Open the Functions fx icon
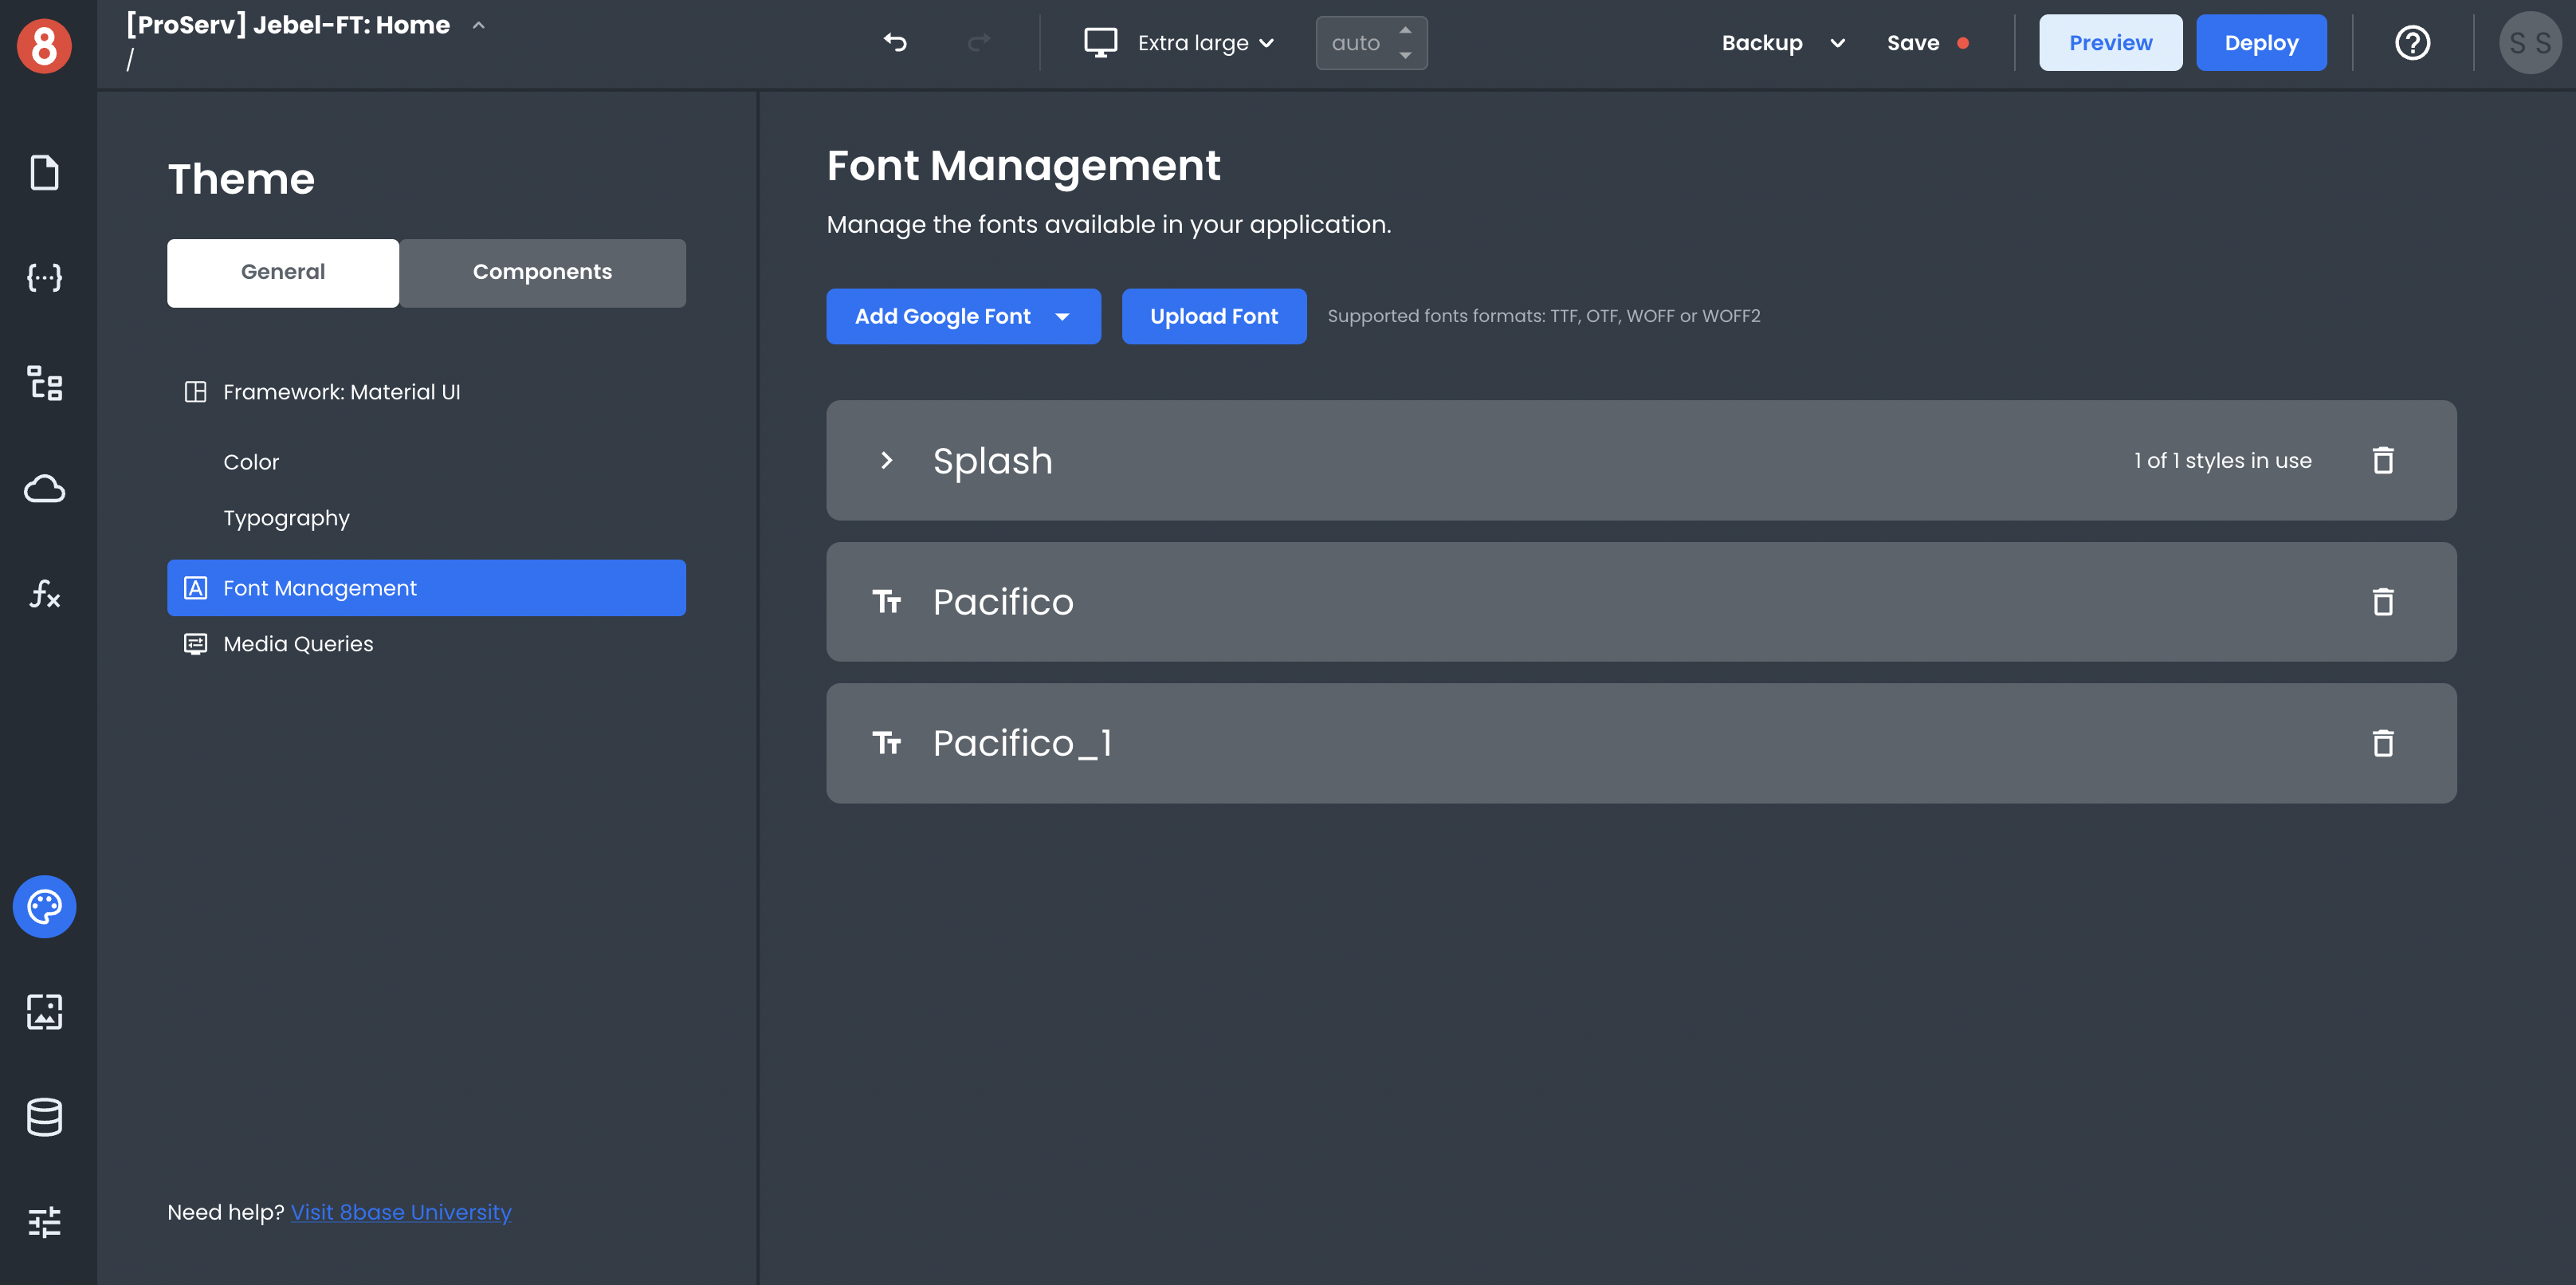This screenshot has height=1285, width=2576. click(x=44, y=594)
